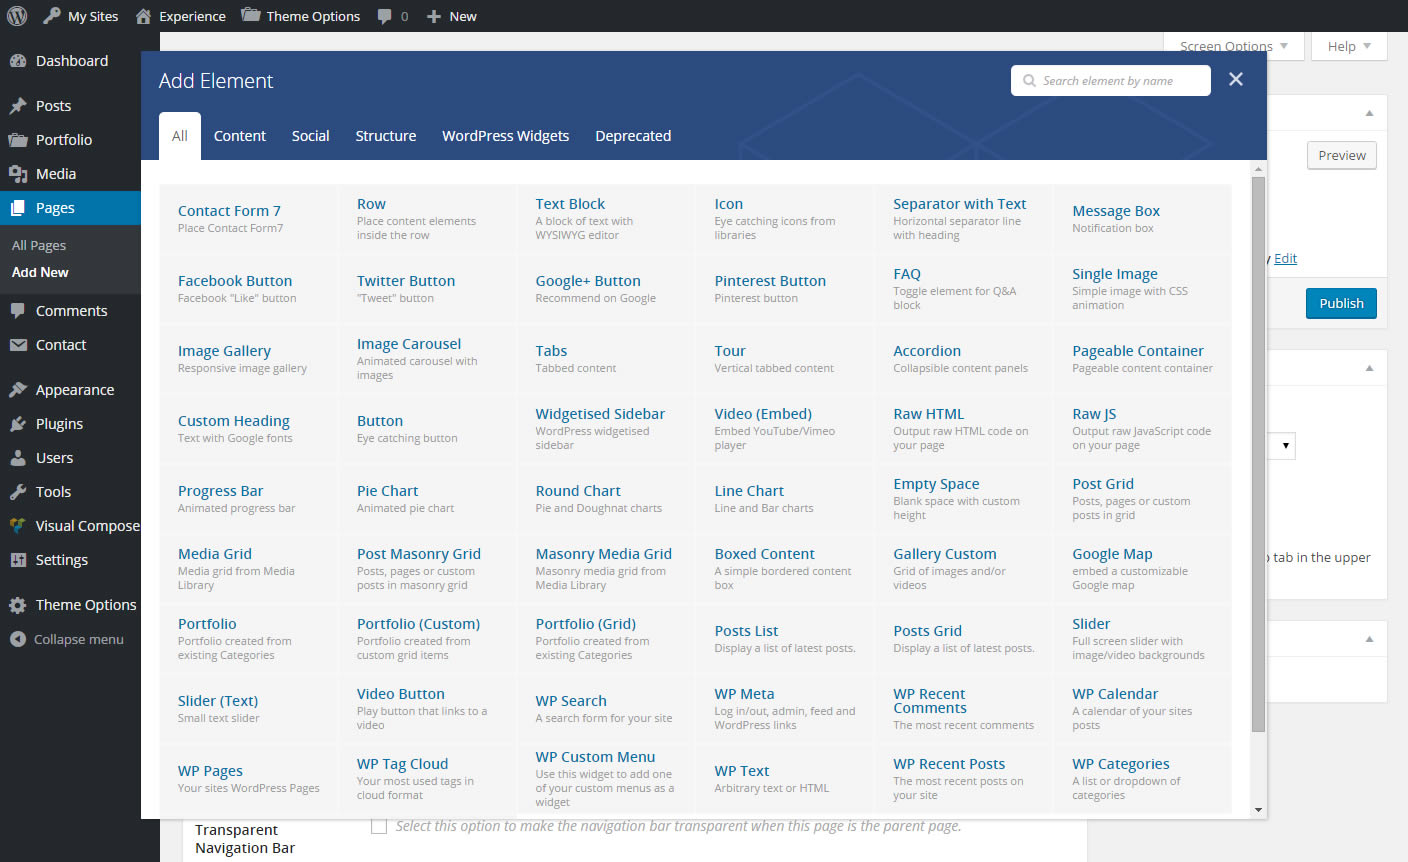1408x862 pixels.
Task: Click the Visual Composer icon in sidebar
Action: pos(18,526)
